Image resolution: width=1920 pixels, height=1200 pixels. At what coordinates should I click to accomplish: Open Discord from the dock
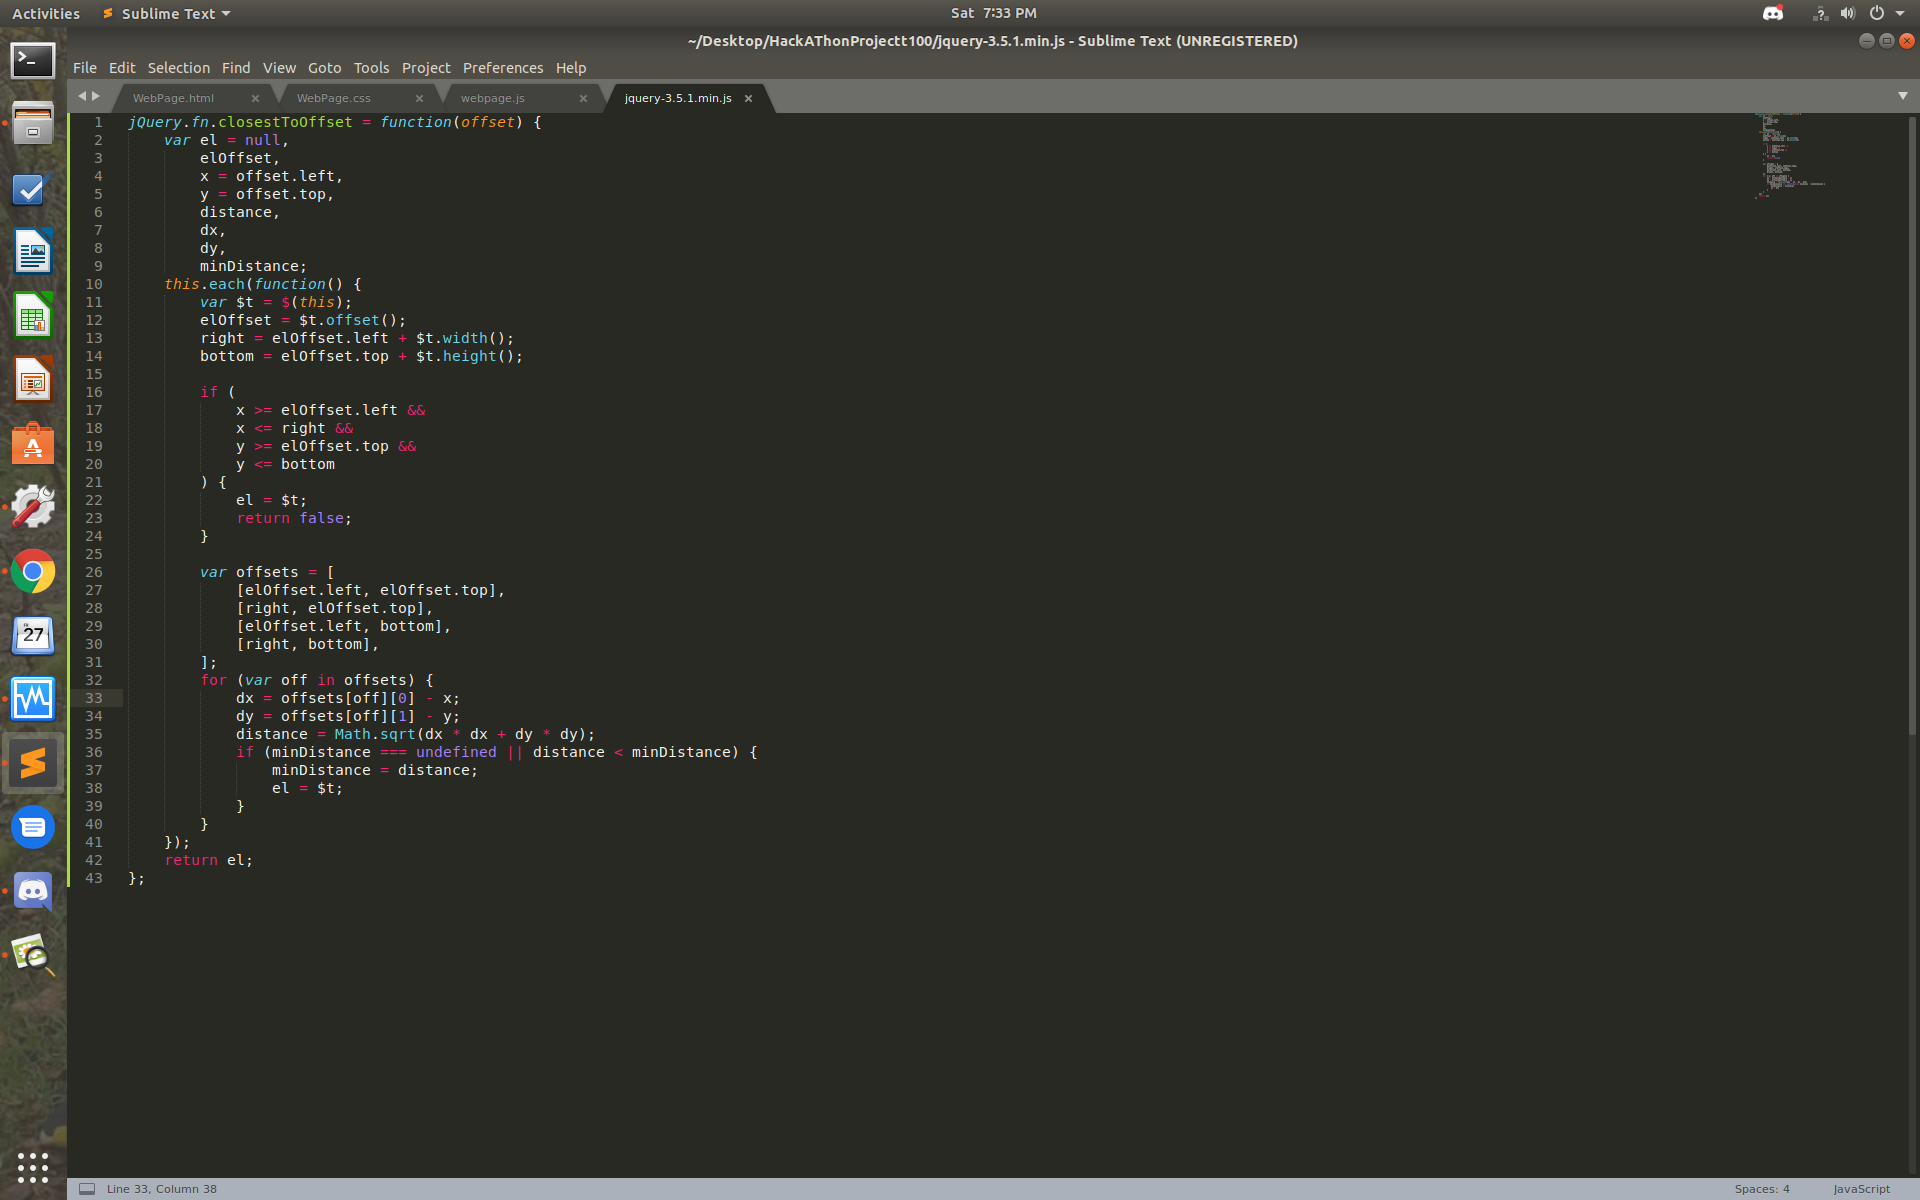[x=33, y=891]
